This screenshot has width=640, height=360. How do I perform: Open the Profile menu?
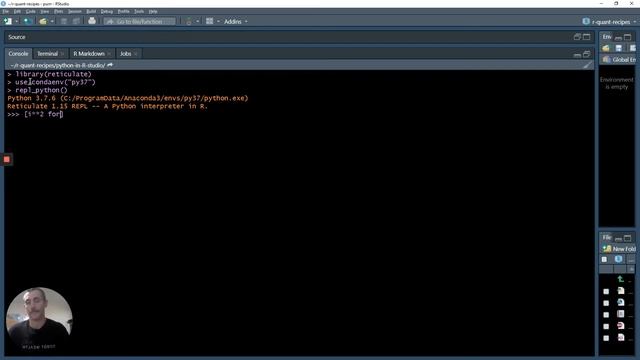click(x=124, y=11)
